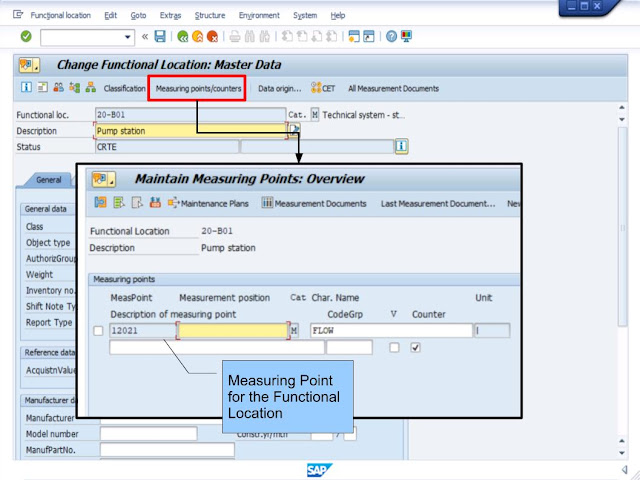Click the Model number input field

pos(149,434)
